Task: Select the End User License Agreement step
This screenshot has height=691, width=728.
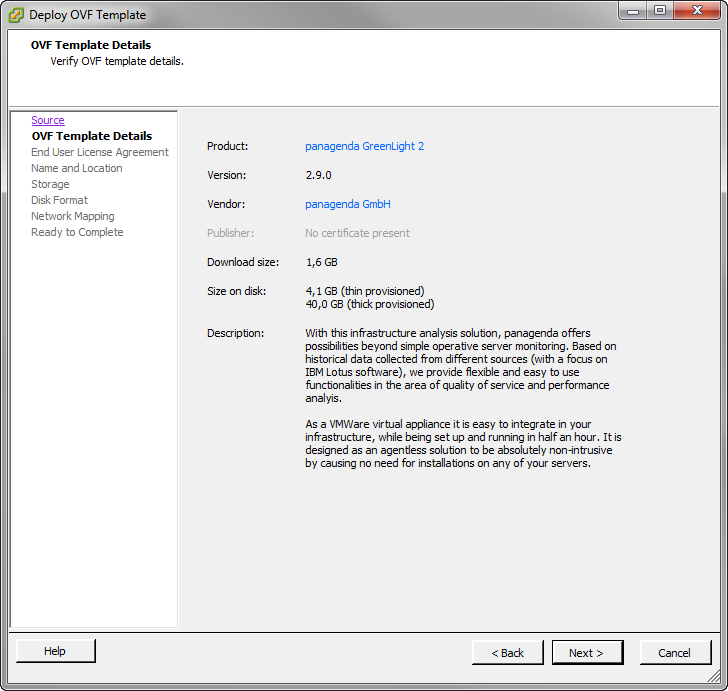Action: [99, 152]
